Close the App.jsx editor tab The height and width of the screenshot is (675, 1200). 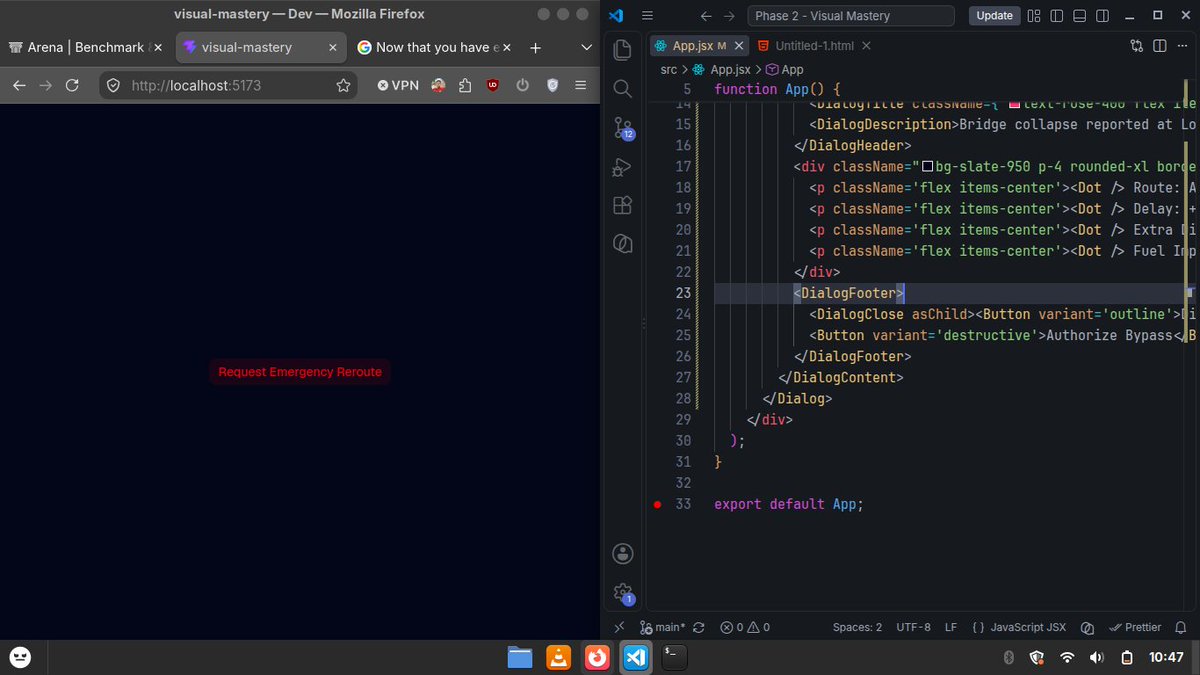click(x=737, y=46)
